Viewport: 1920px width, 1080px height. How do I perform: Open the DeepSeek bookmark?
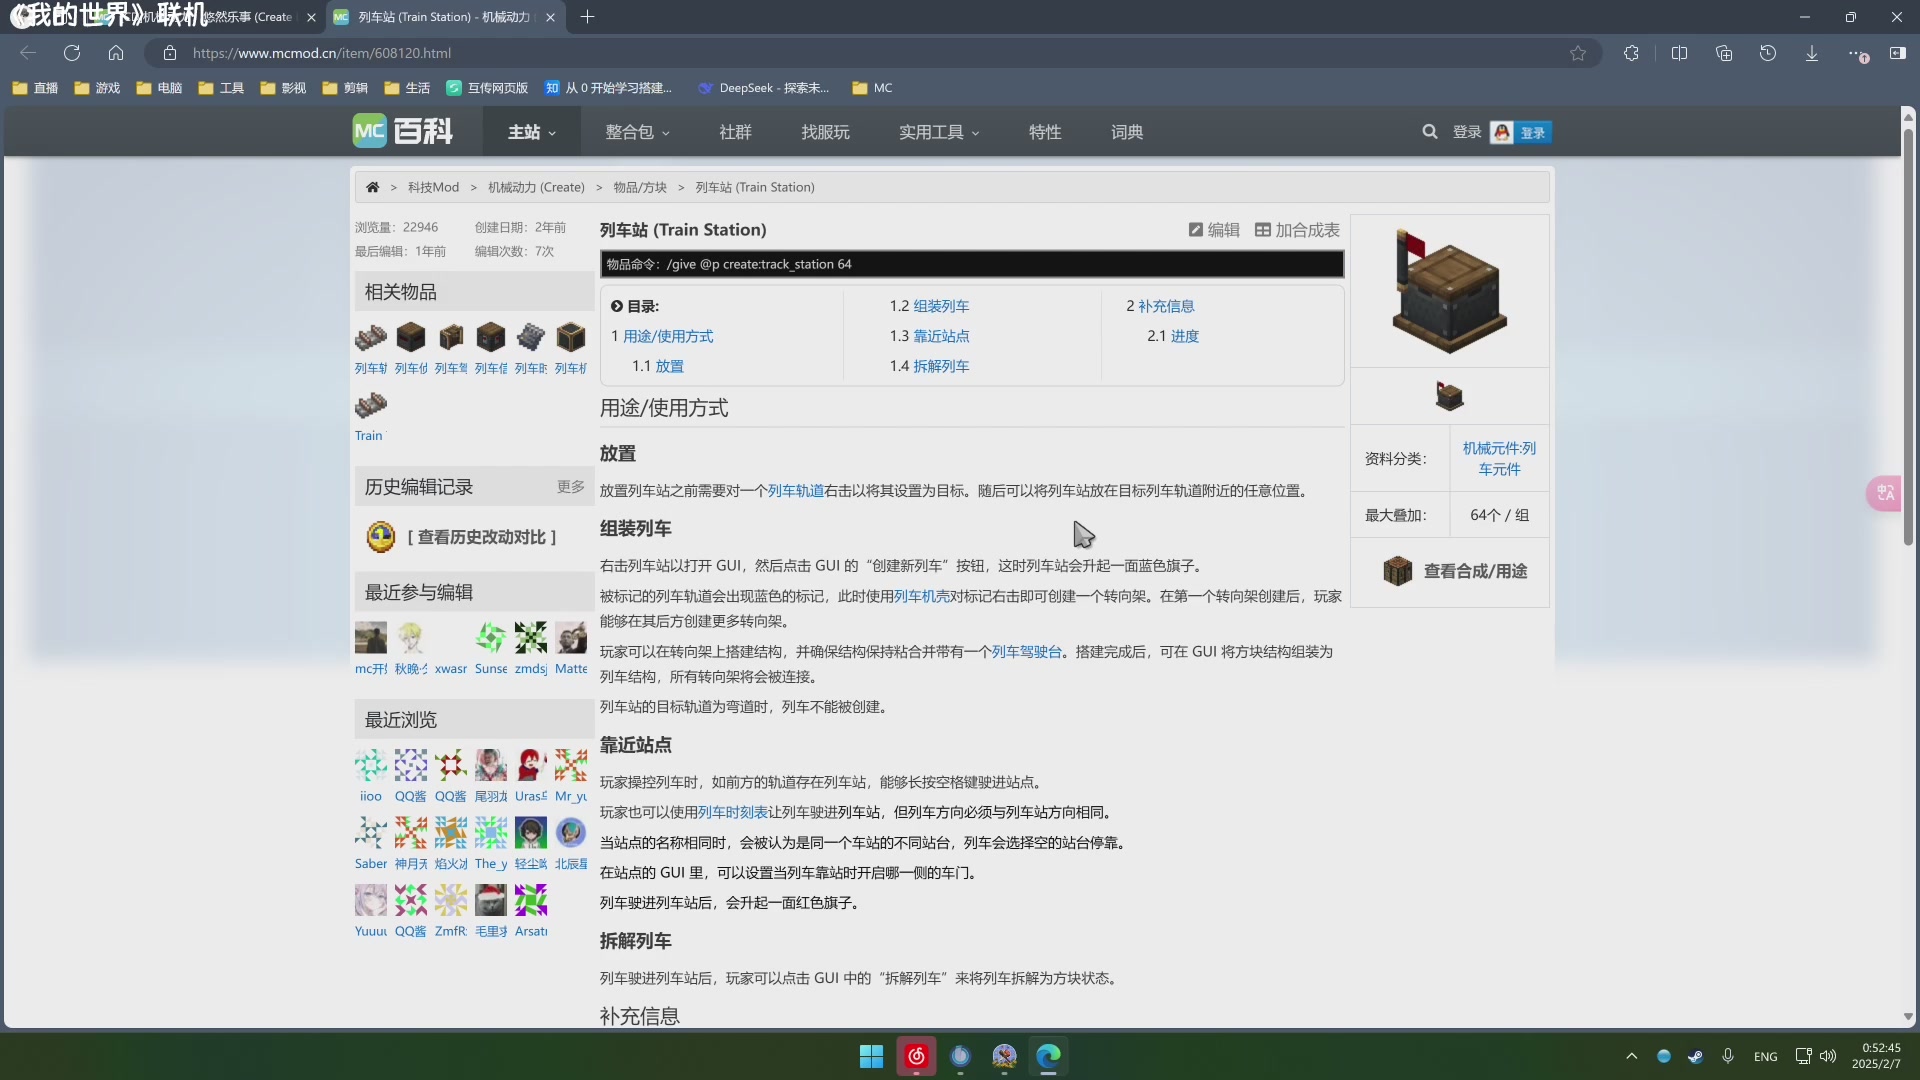click(764, 88)
